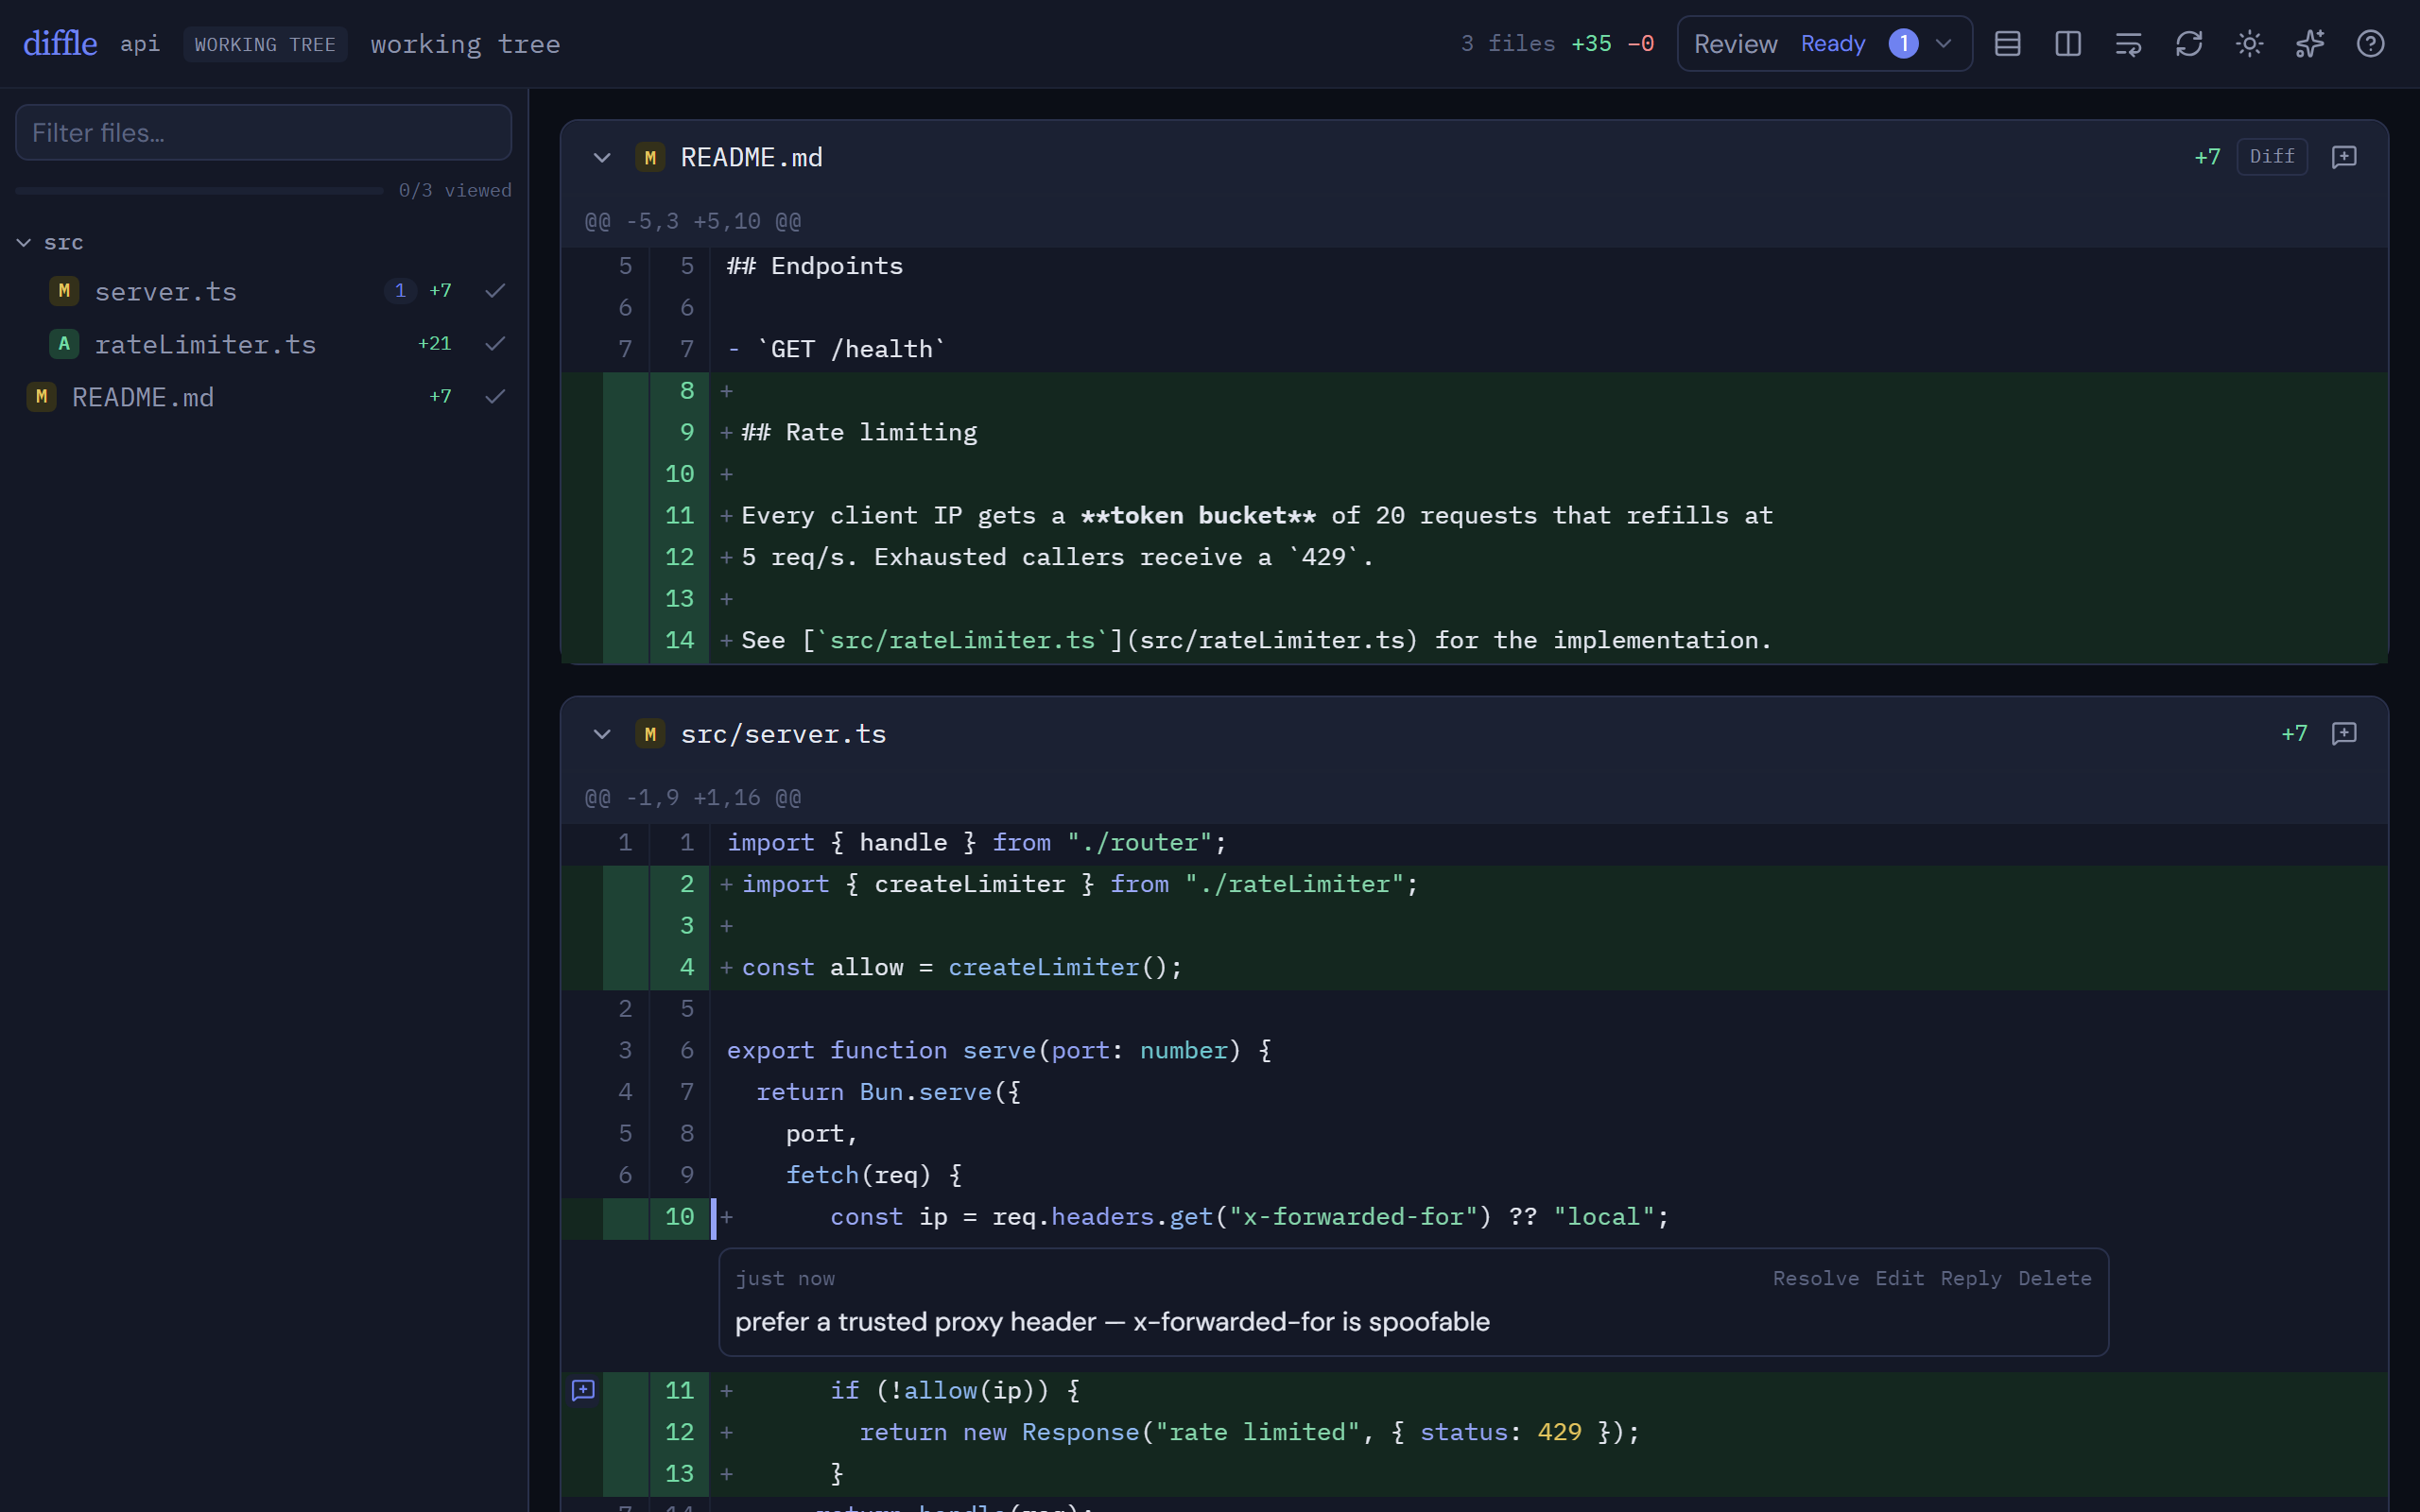Click the 'const allow = createLimiter()' line
The height and width of the screenshot is (1512, 2420).
pos(1474,968)
